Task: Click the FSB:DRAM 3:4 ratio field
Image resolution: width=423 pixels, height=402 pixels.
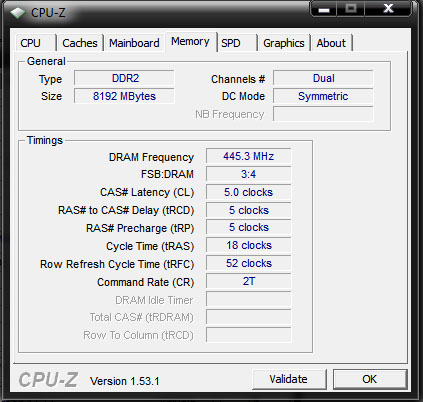Action: [249, 174]
